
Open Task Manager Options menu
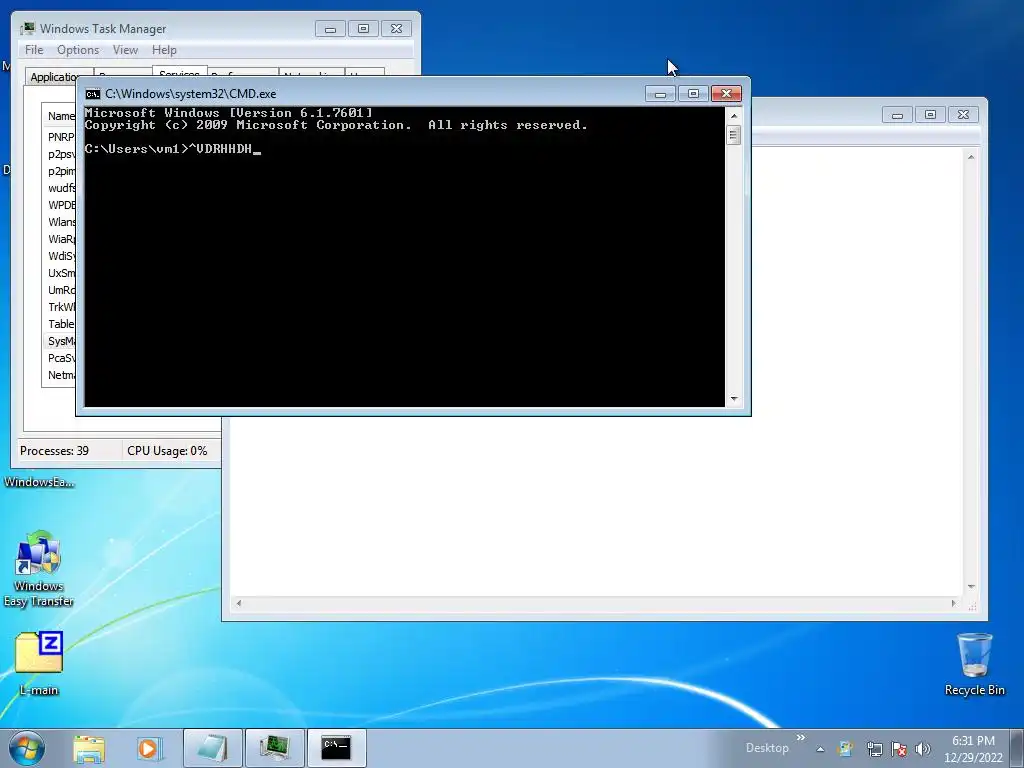(78, 50)
